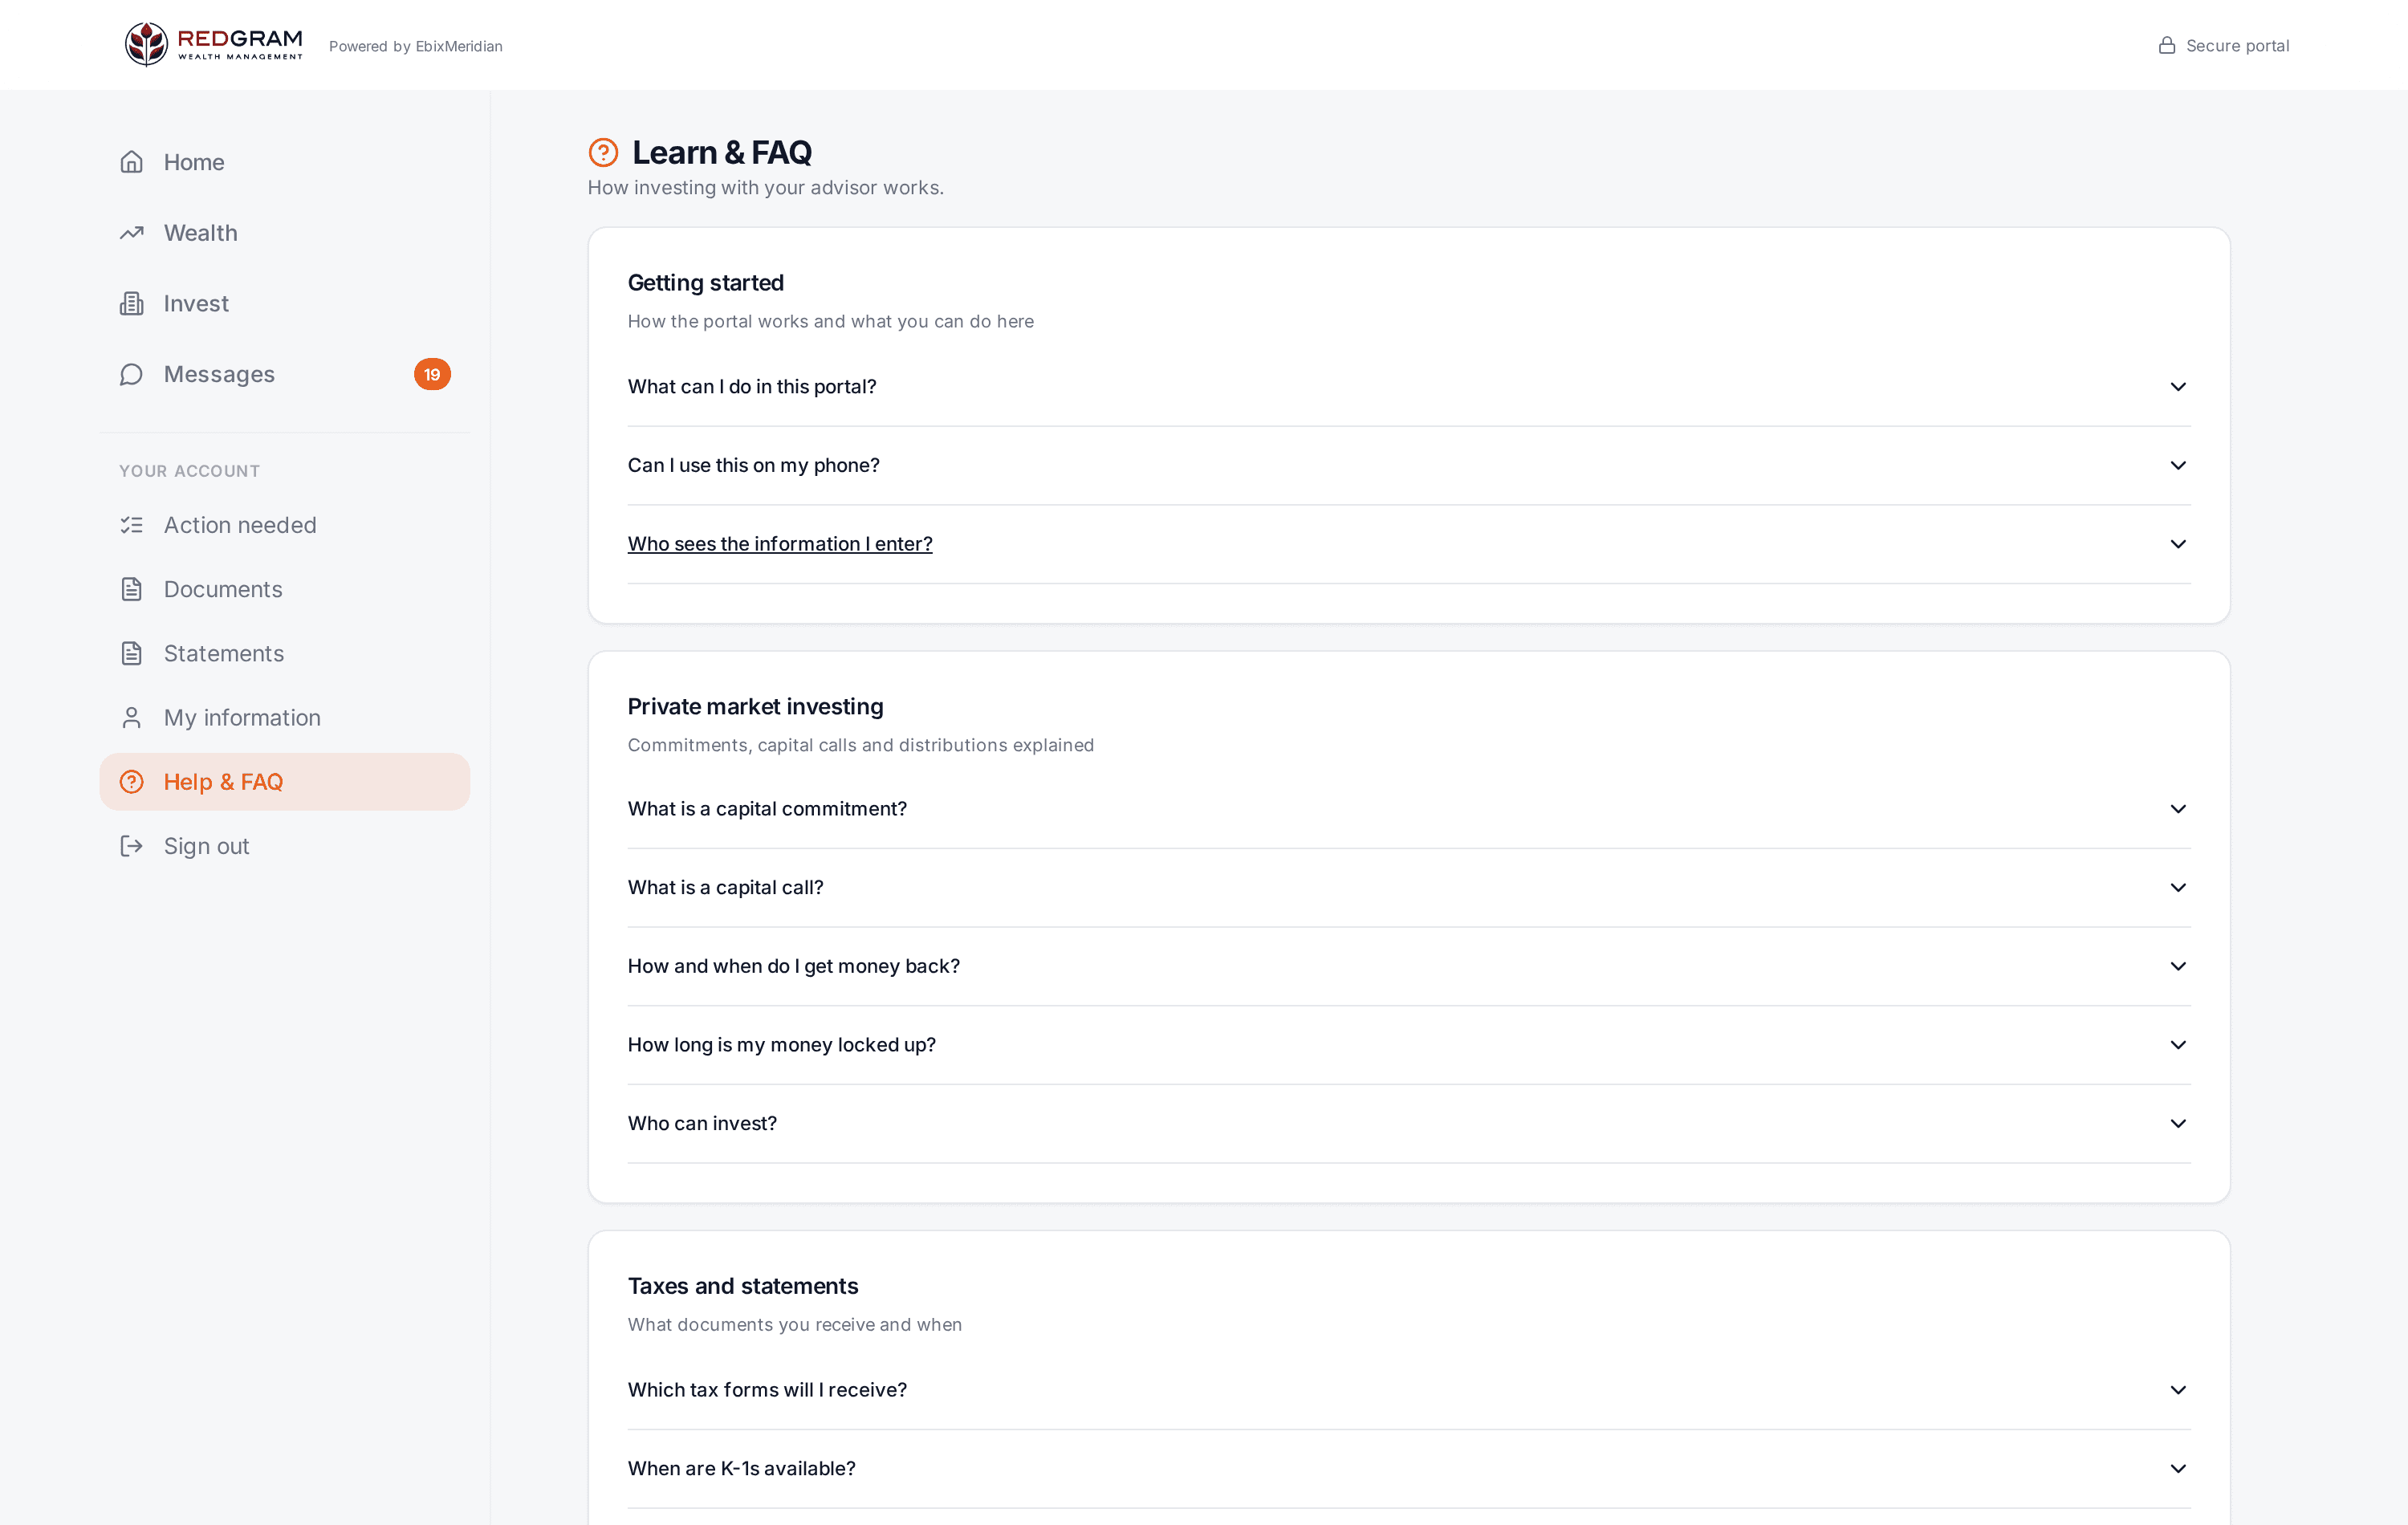Open the Action needed page
The height and width of the screenshot is (1525, 2408).
(285, 525)
